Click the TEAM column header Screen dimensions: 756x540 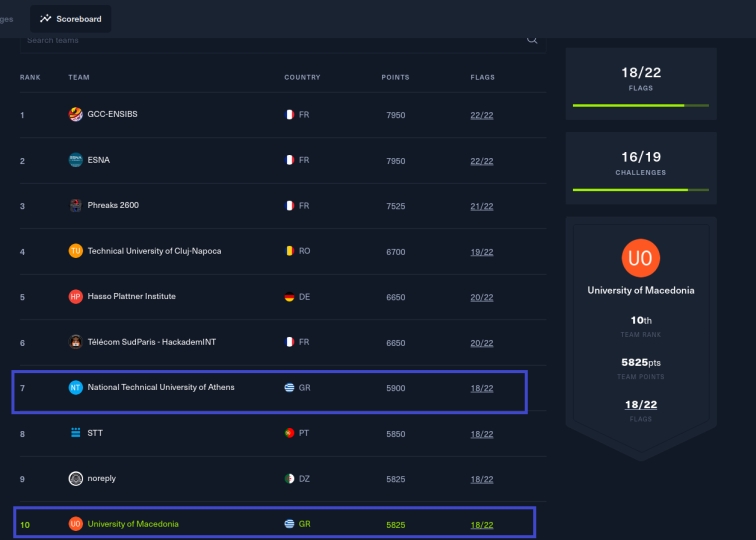[79, 77]
